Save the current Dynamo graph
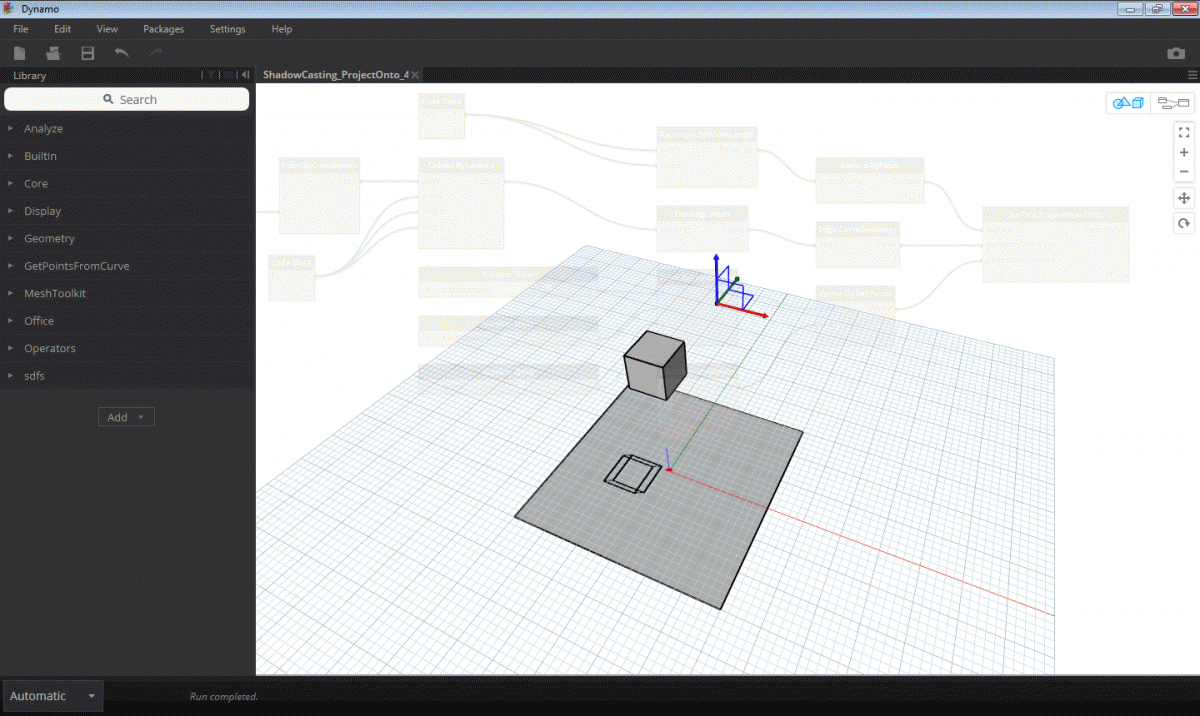This screenshot has width=1200, height=716. click(88, 53)
